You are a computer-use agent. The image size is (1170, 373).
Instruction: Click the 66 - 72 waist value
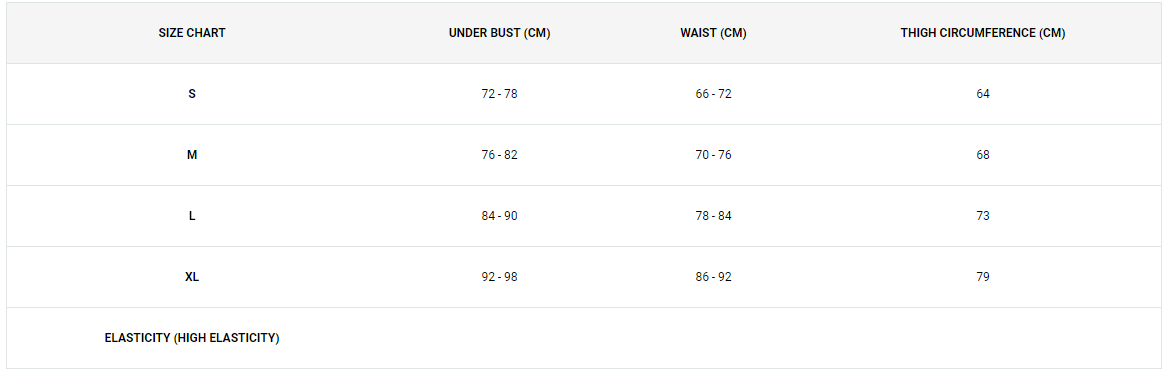coord(713,94)
